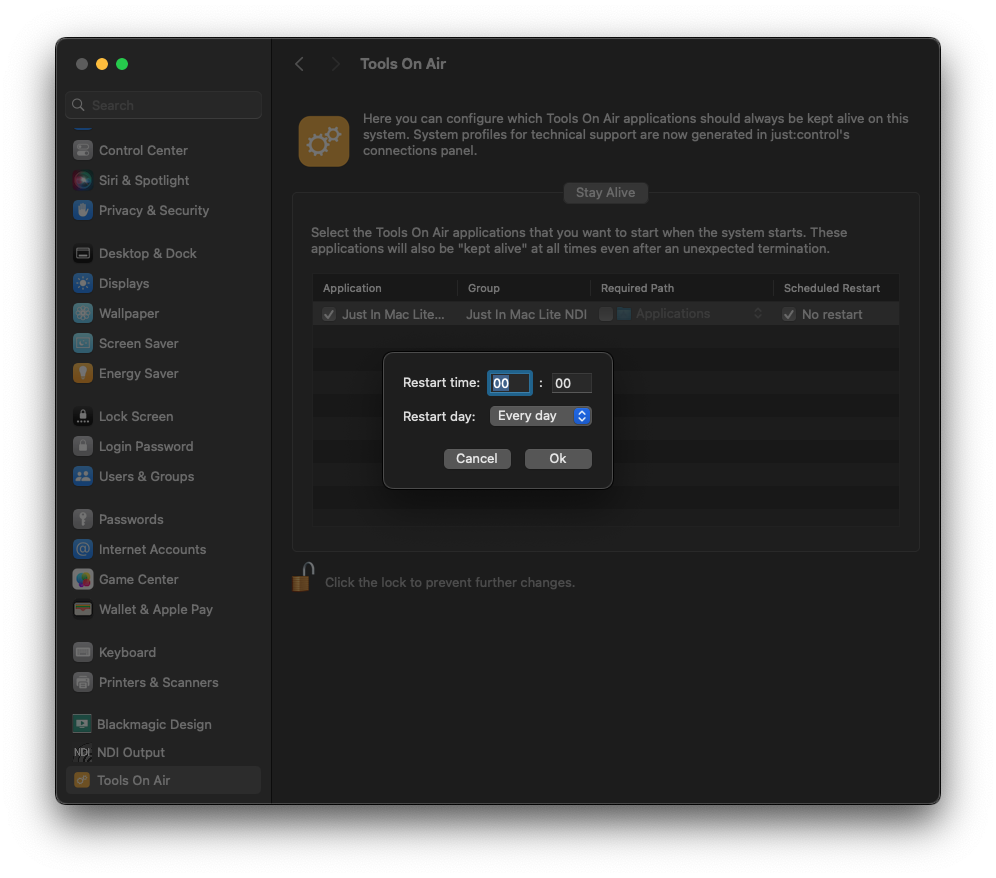
Task: Click the open padlock icon
Action: click(304, 577)
